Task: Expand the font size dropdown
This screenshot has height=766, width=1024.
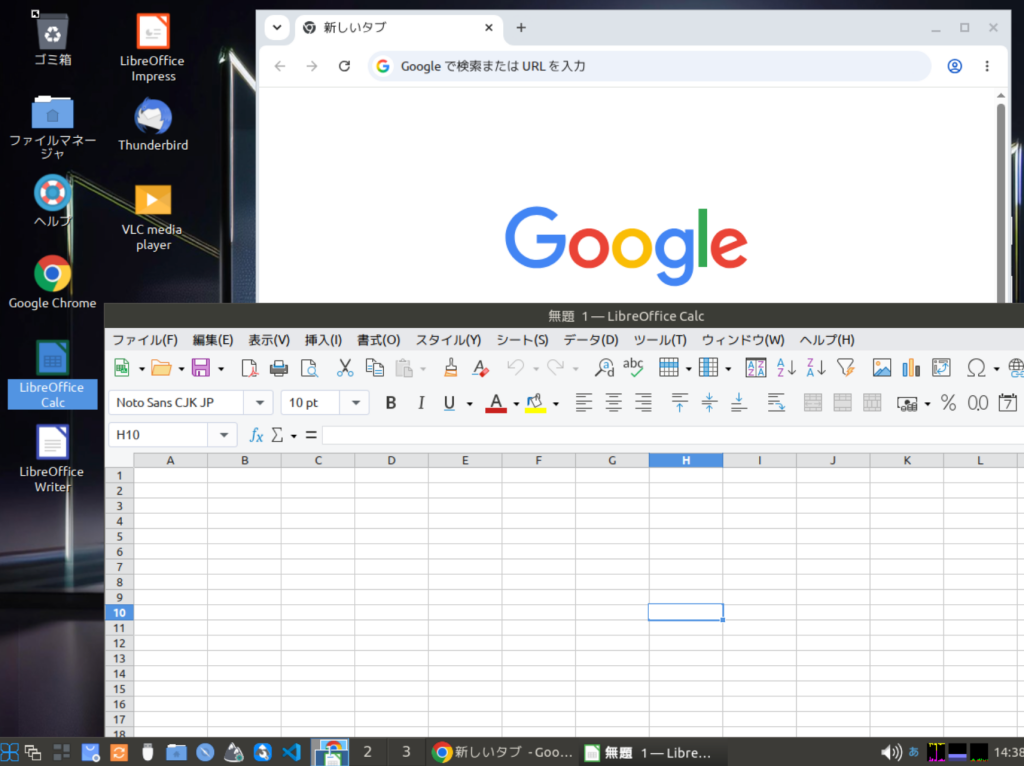Action: pos(355,403)
